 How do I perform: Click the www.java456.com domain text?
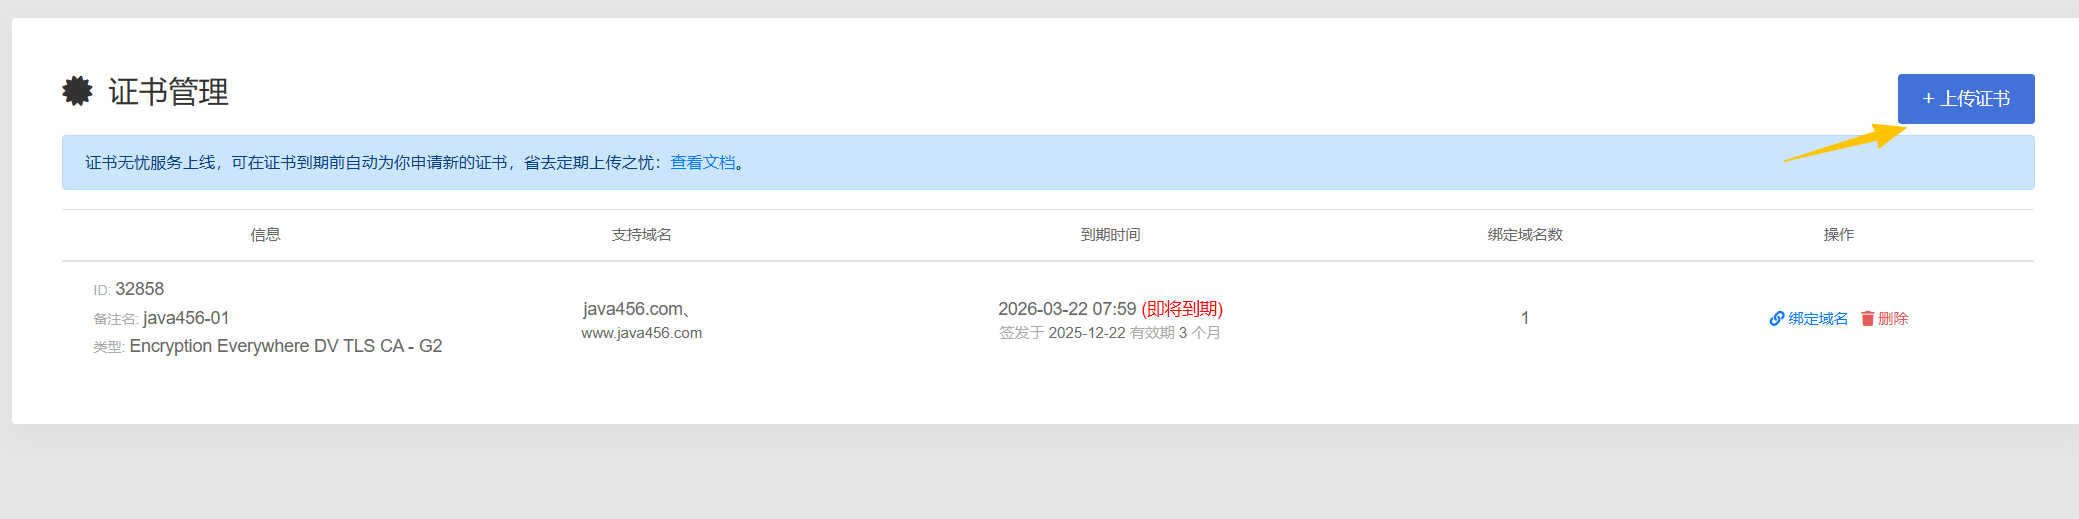coord(642,333)
